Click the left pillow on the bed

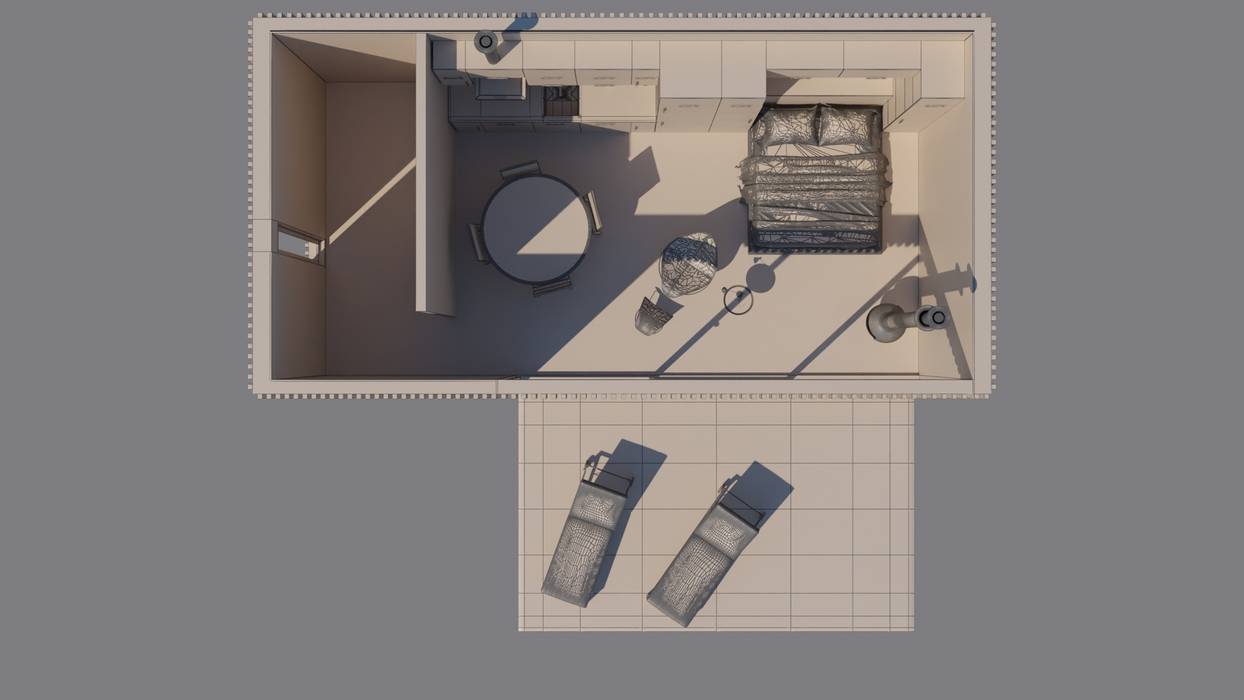click(x=784, y=127)
